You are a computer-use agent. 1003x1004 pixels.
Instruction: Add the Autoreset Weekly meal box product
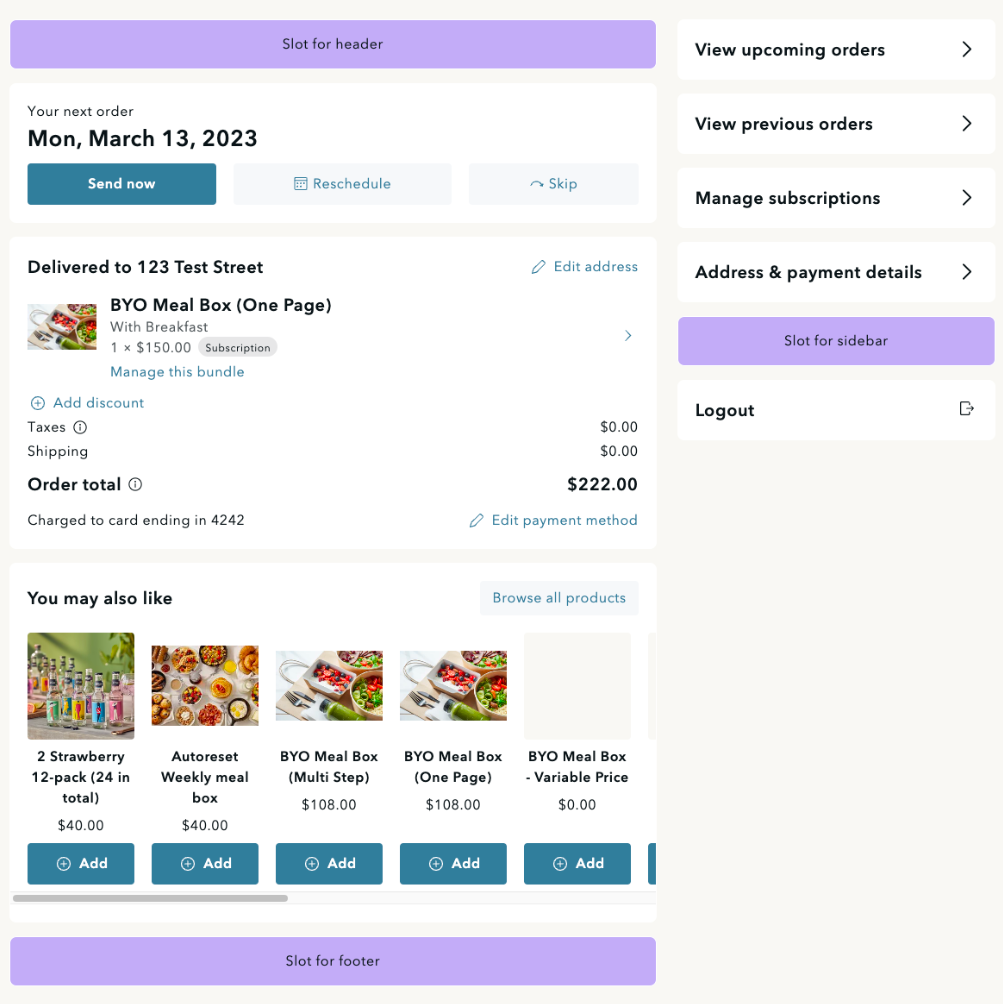[x=204, y=862]
